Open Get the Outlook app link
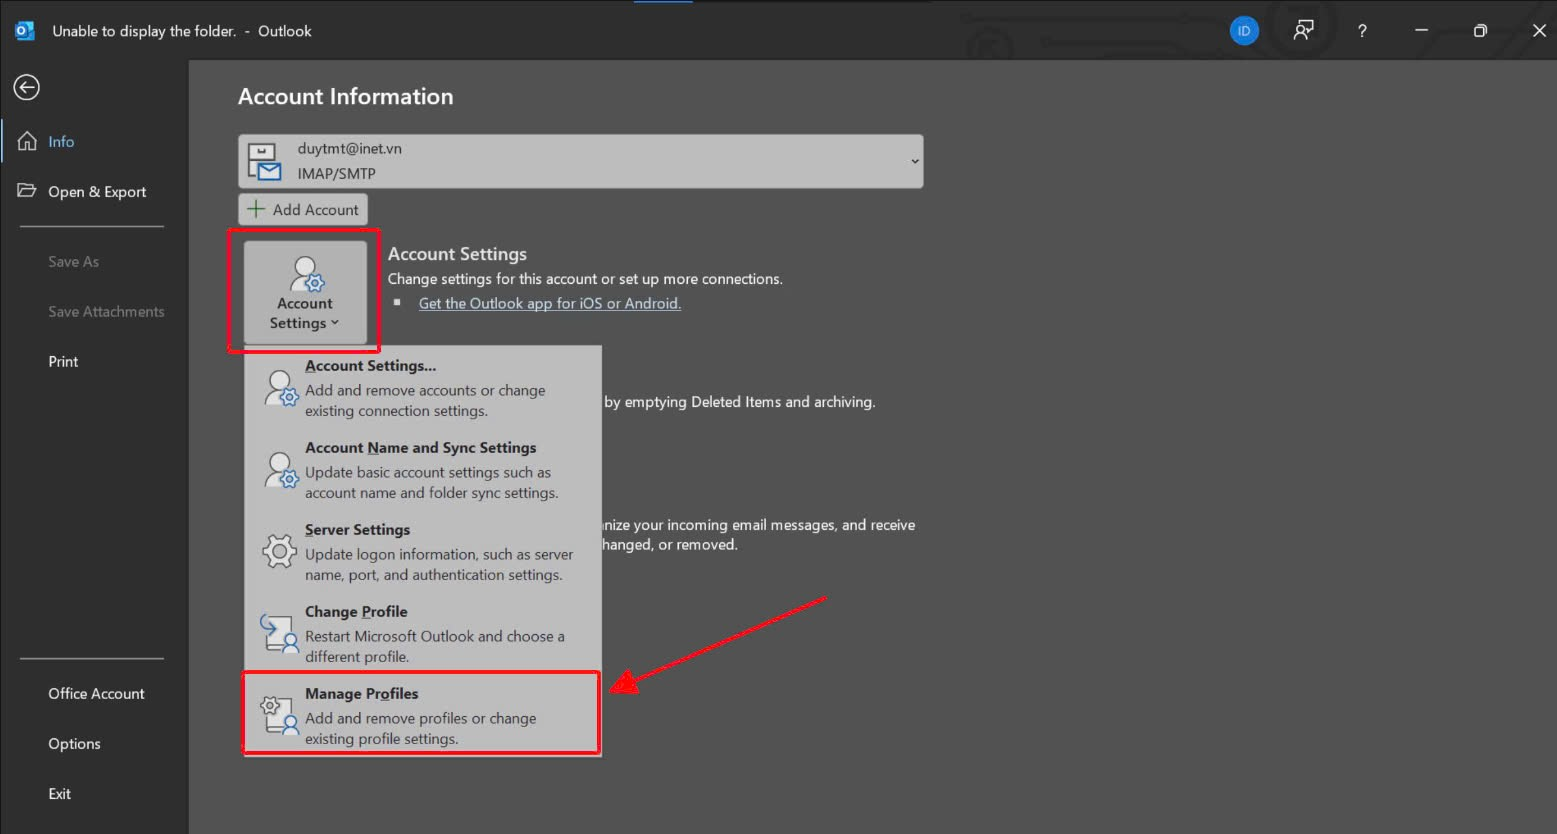This screenshot has width=1557, height=834. coord(550,304)
